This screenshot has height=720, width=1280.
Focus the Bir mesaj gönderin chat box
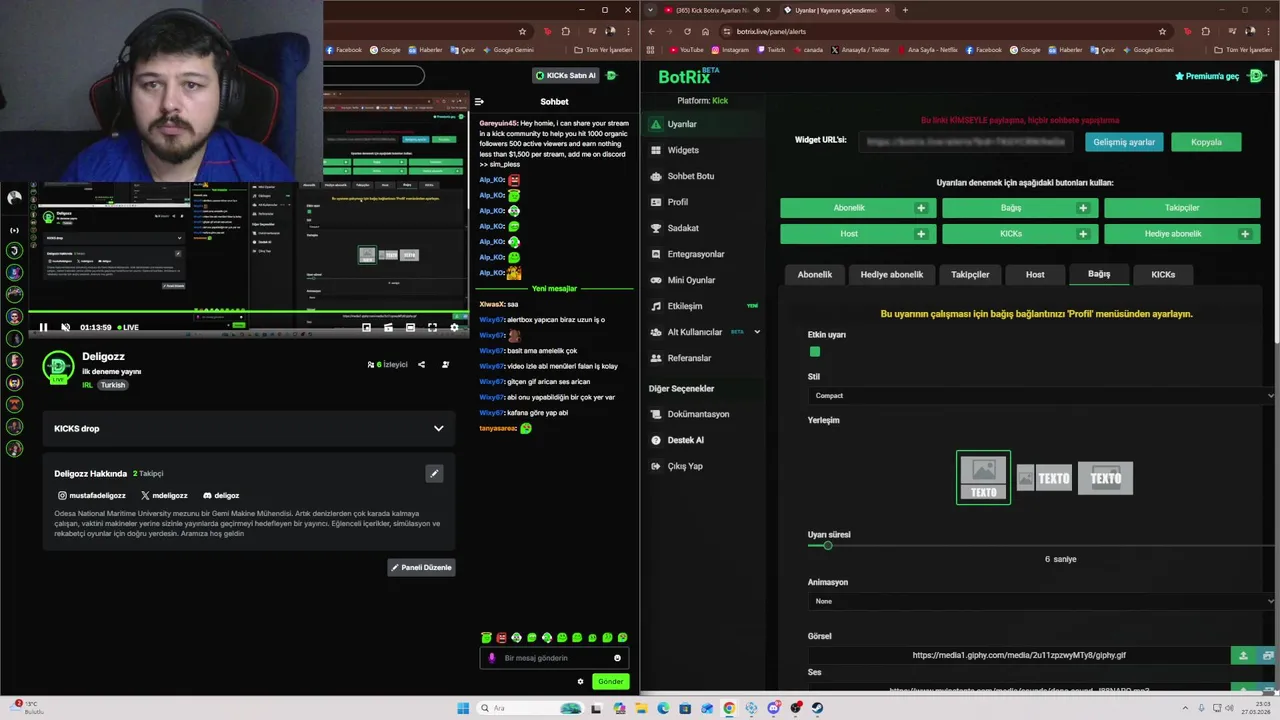(x=554, y=658)
